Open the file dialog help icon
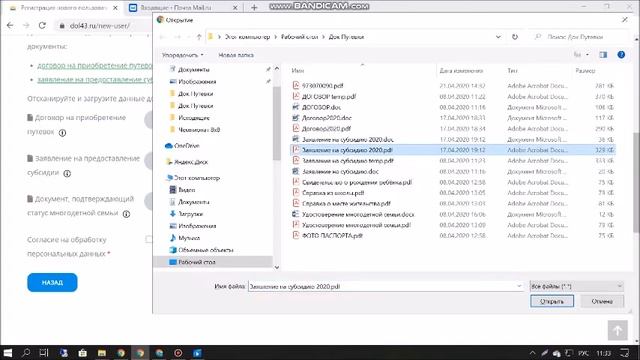This screenshot has height=360, width=640. coord(621,55)
